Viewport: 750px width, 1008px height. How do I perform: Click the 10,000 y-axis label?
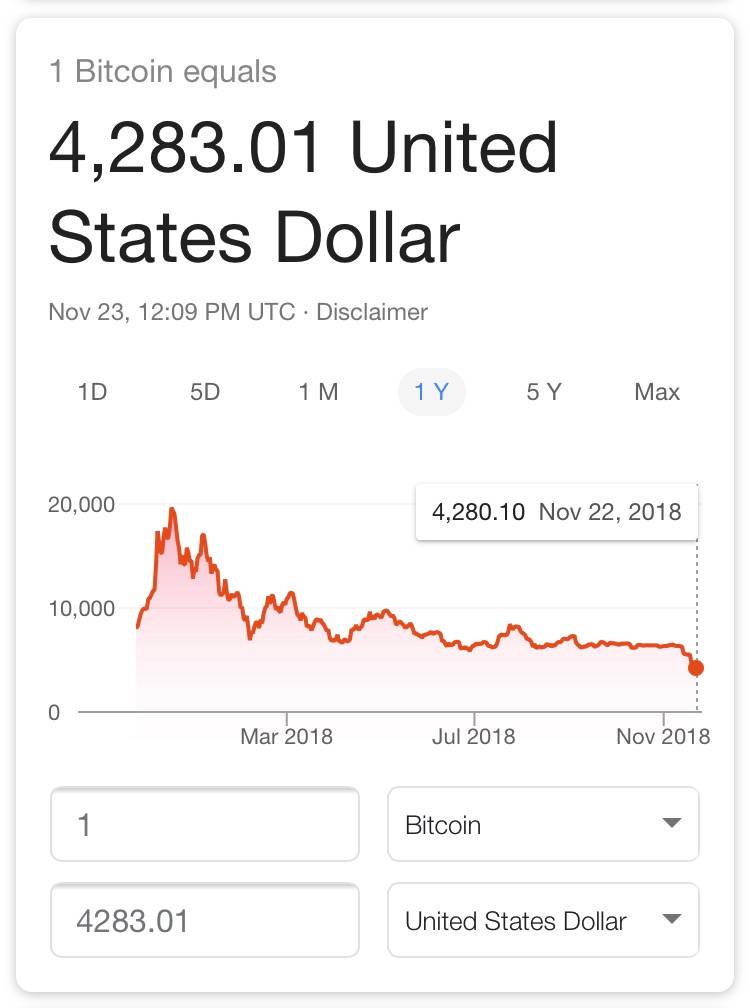click(82, 608)
